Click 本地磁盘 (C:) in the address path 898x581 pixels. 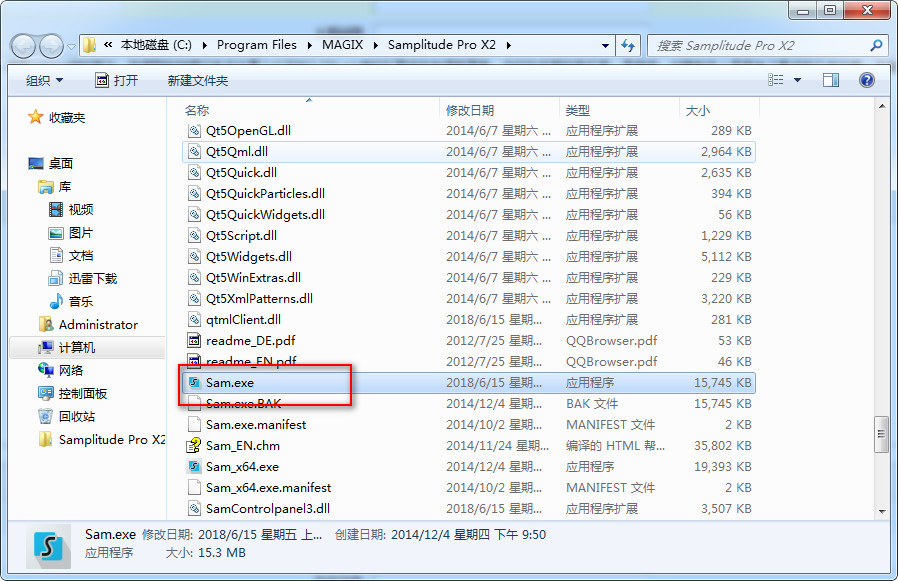click(156, 45)
